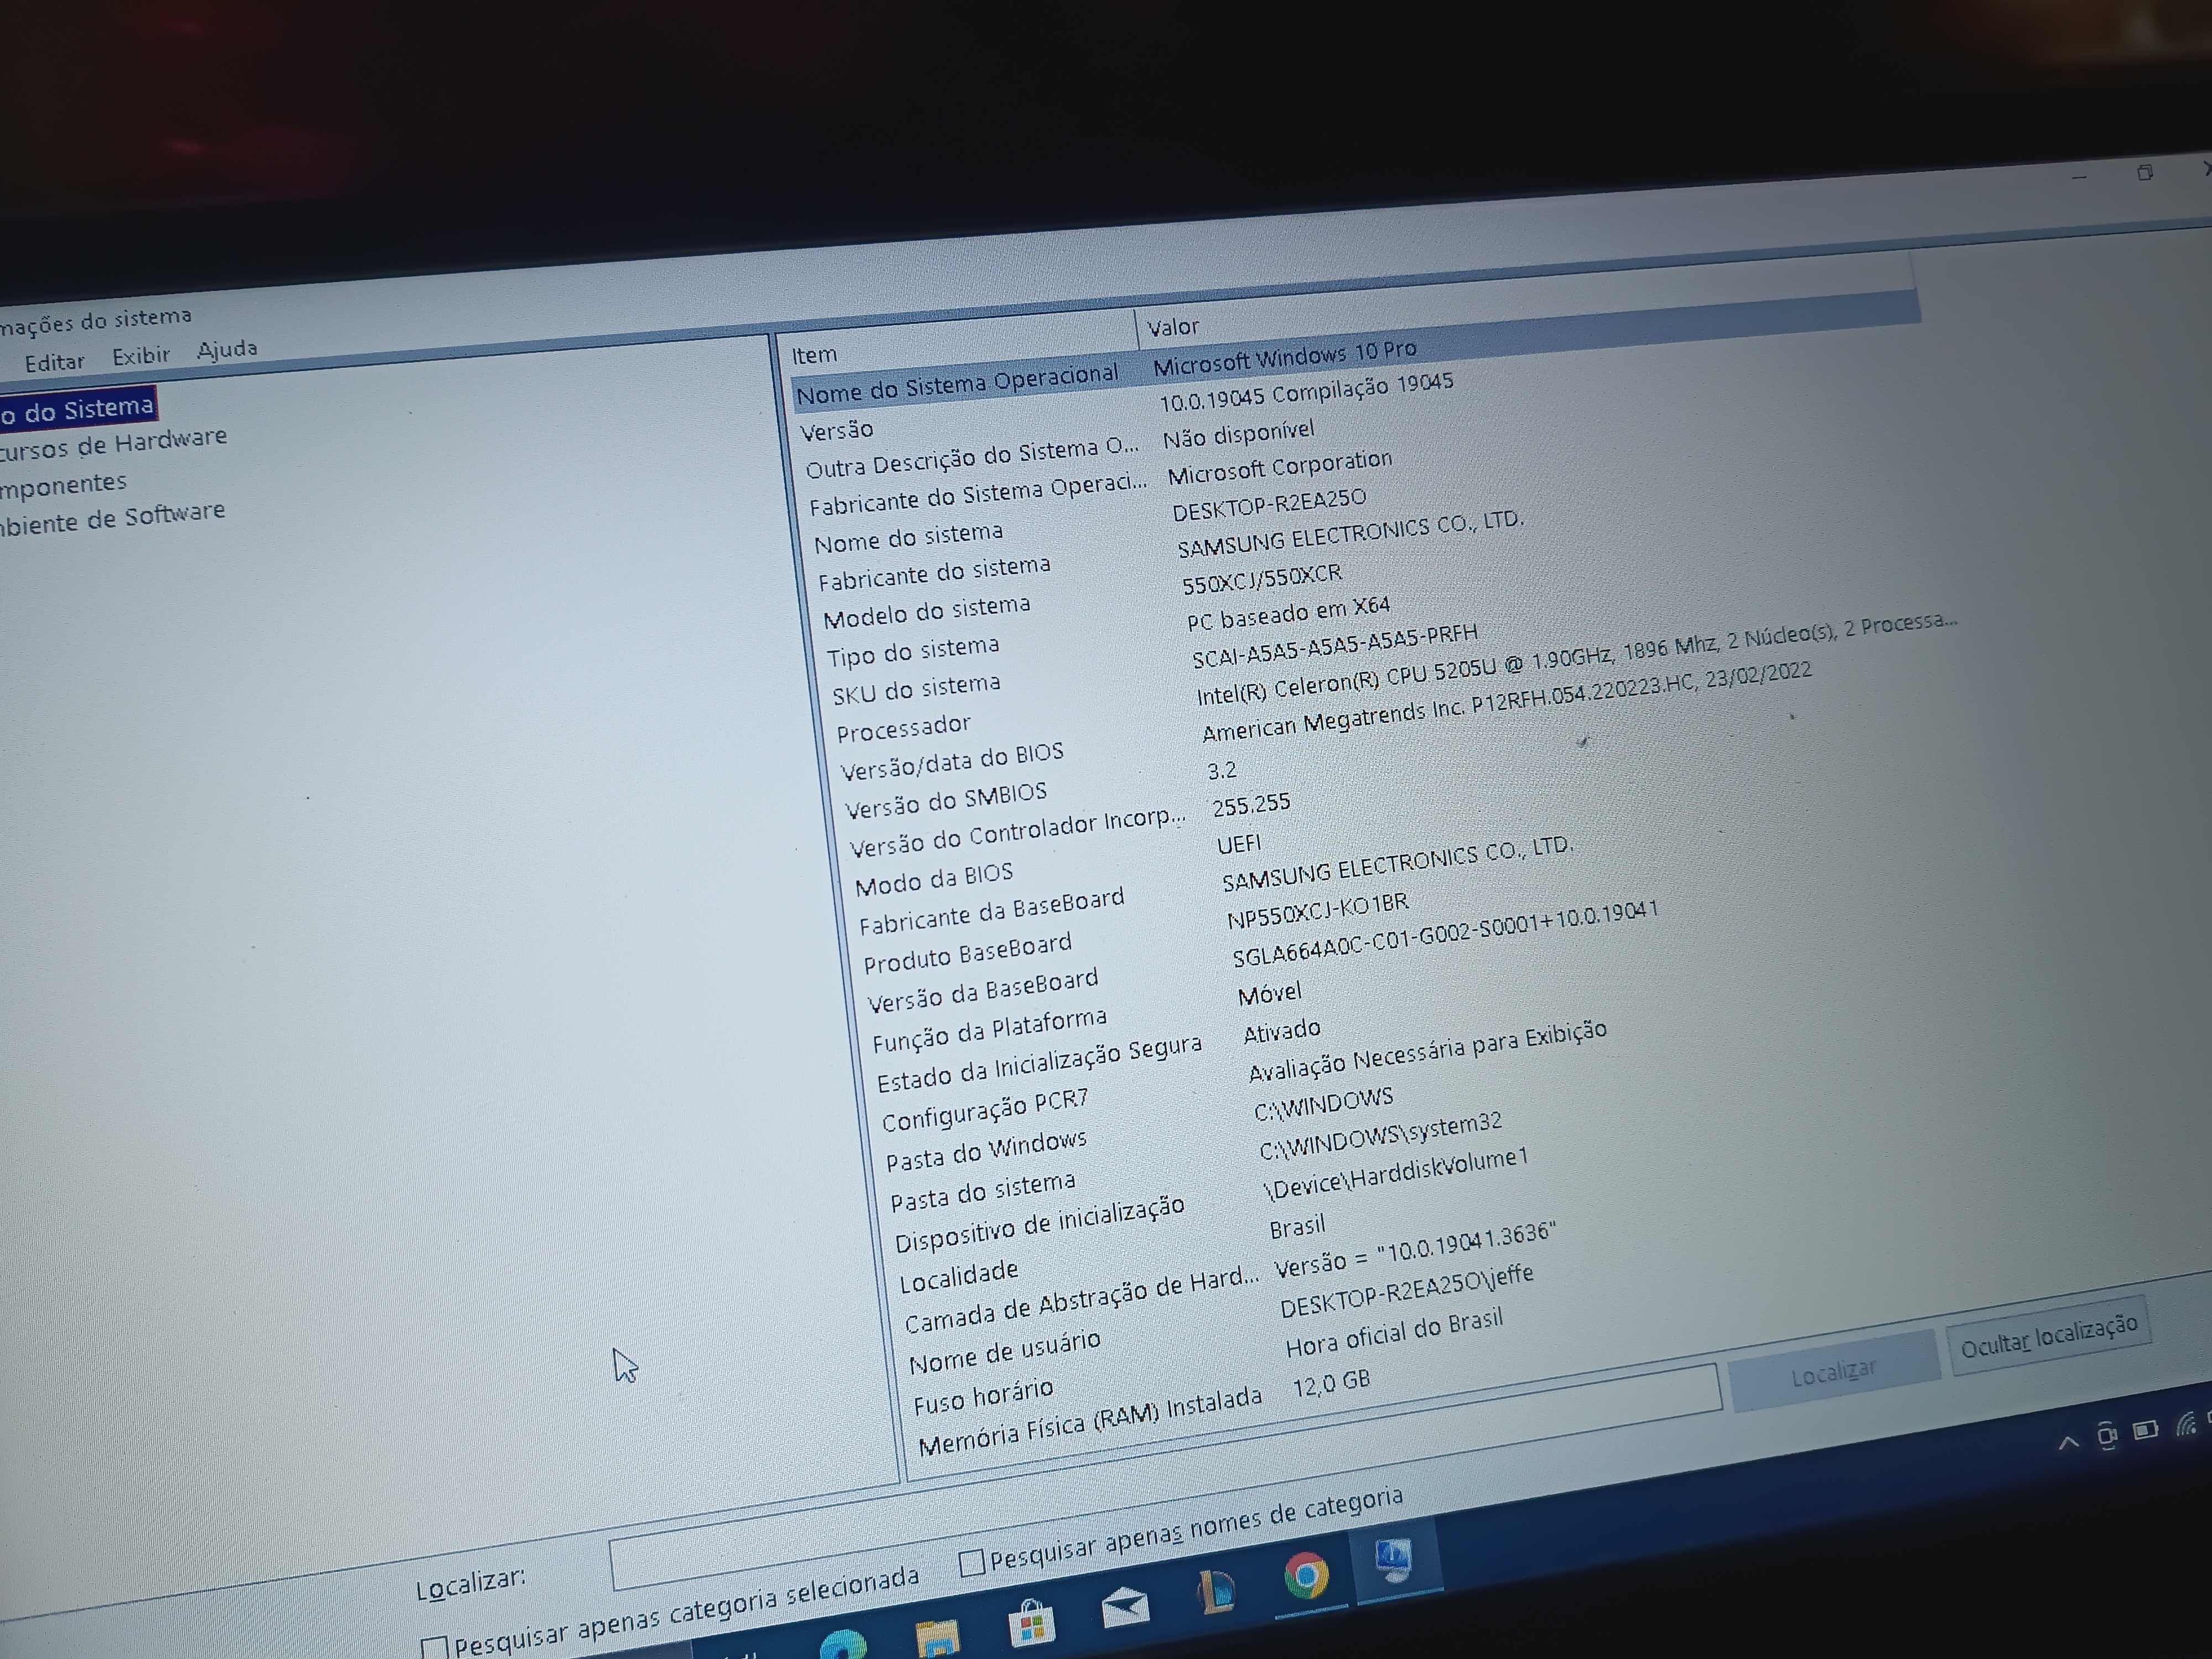Open the Ajuda menu
The width and height of the screenshot is (2212, 1659).
tap(227, 349)
